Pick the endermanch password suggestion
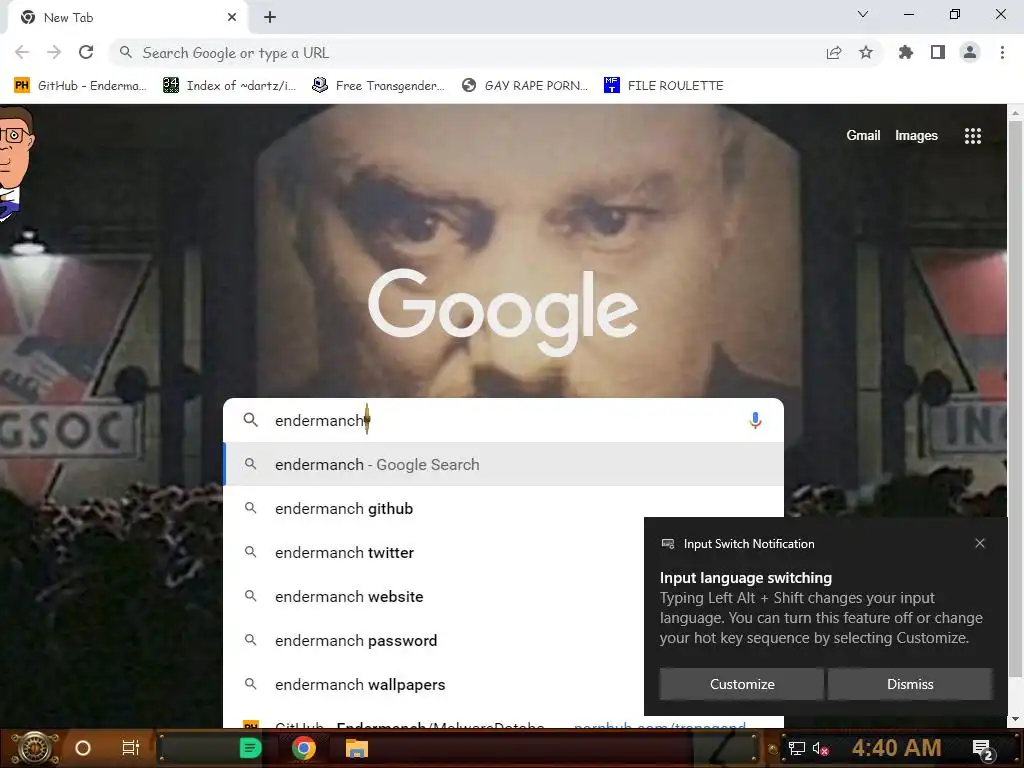The image size is (1024, 768). point(434,641)
